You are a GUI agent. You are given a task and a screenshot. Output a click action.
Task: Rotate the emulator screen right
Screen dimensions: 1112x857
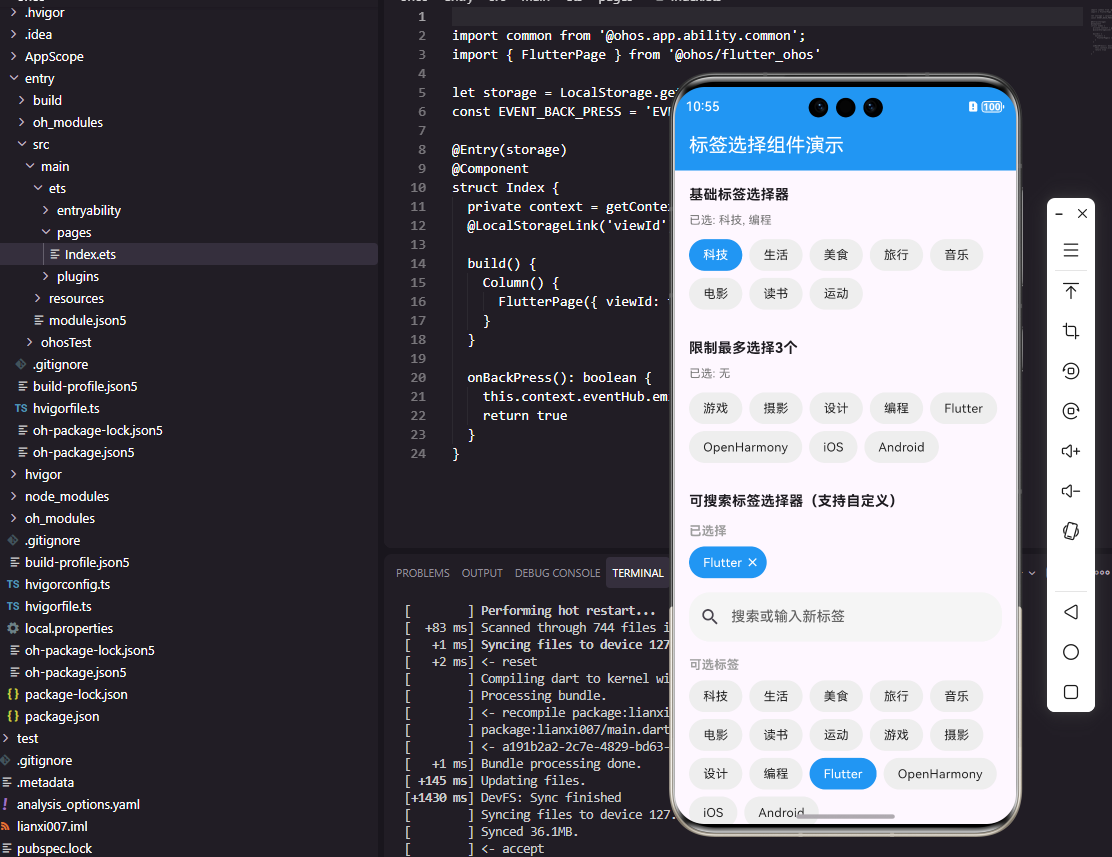click(1070, 411)
